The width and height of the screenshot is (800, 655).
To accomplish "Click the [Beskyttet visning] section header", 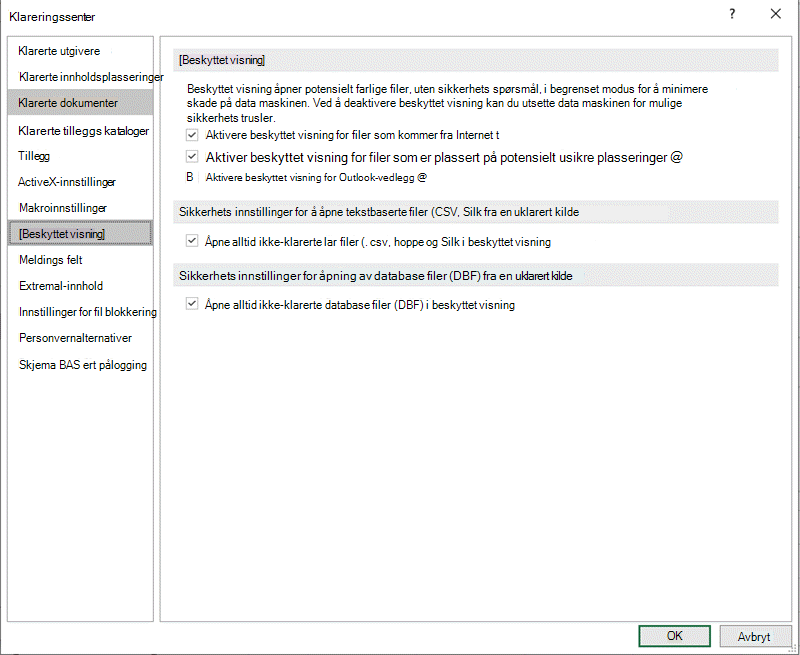I will coord(476,60).
